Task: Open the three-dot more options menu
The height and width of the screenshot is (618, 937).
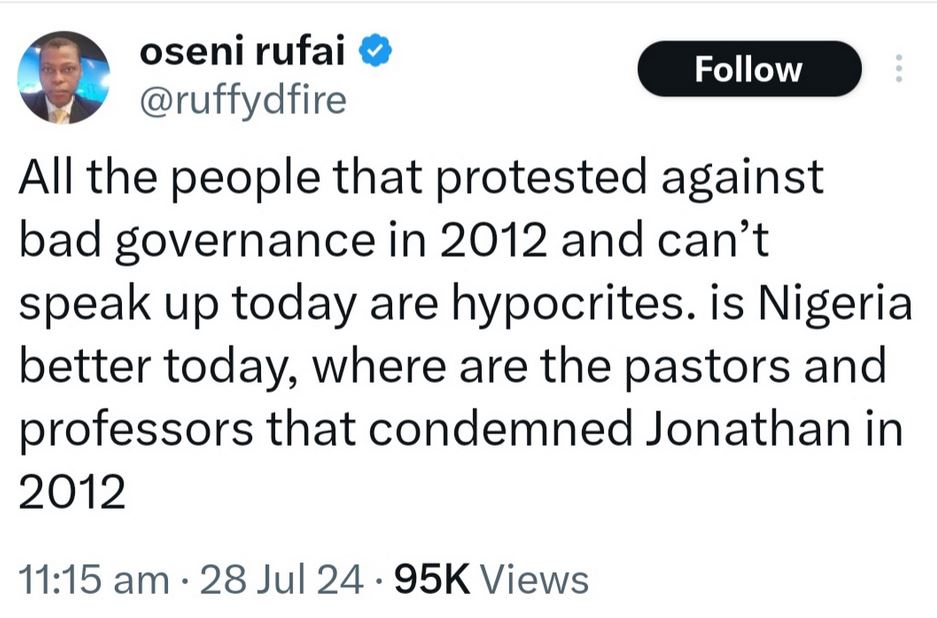Action: 897,69
